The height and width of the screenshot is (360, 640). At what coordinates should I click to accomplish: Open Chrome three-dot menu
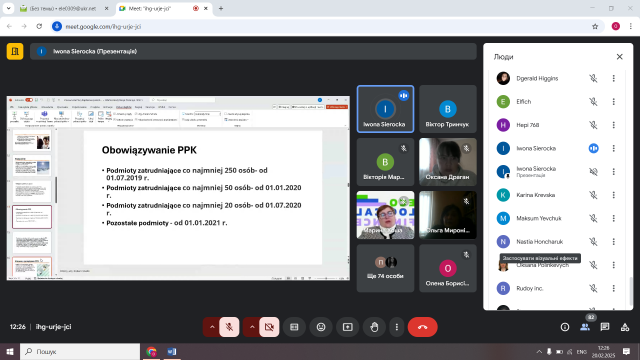pos(631,26)
